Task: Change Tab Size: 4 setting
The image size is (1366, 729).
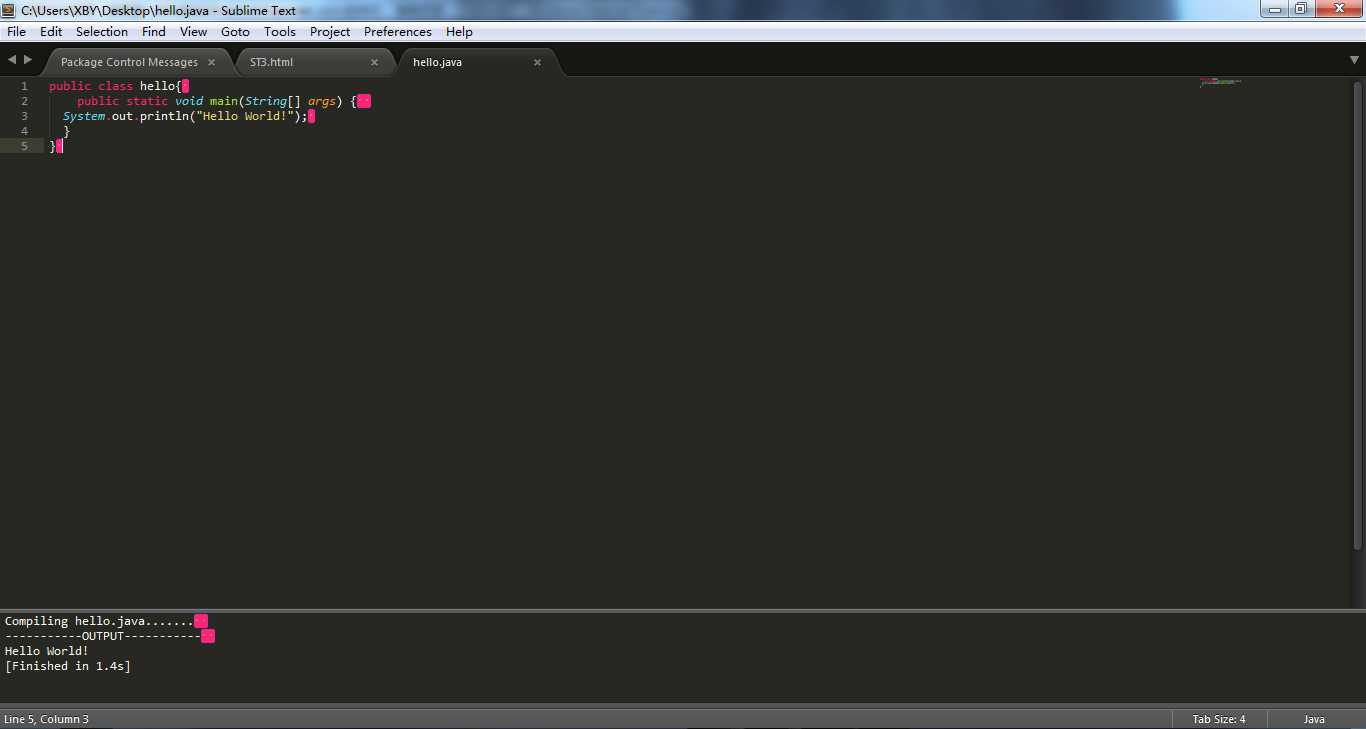Action: coord(1219,719)
